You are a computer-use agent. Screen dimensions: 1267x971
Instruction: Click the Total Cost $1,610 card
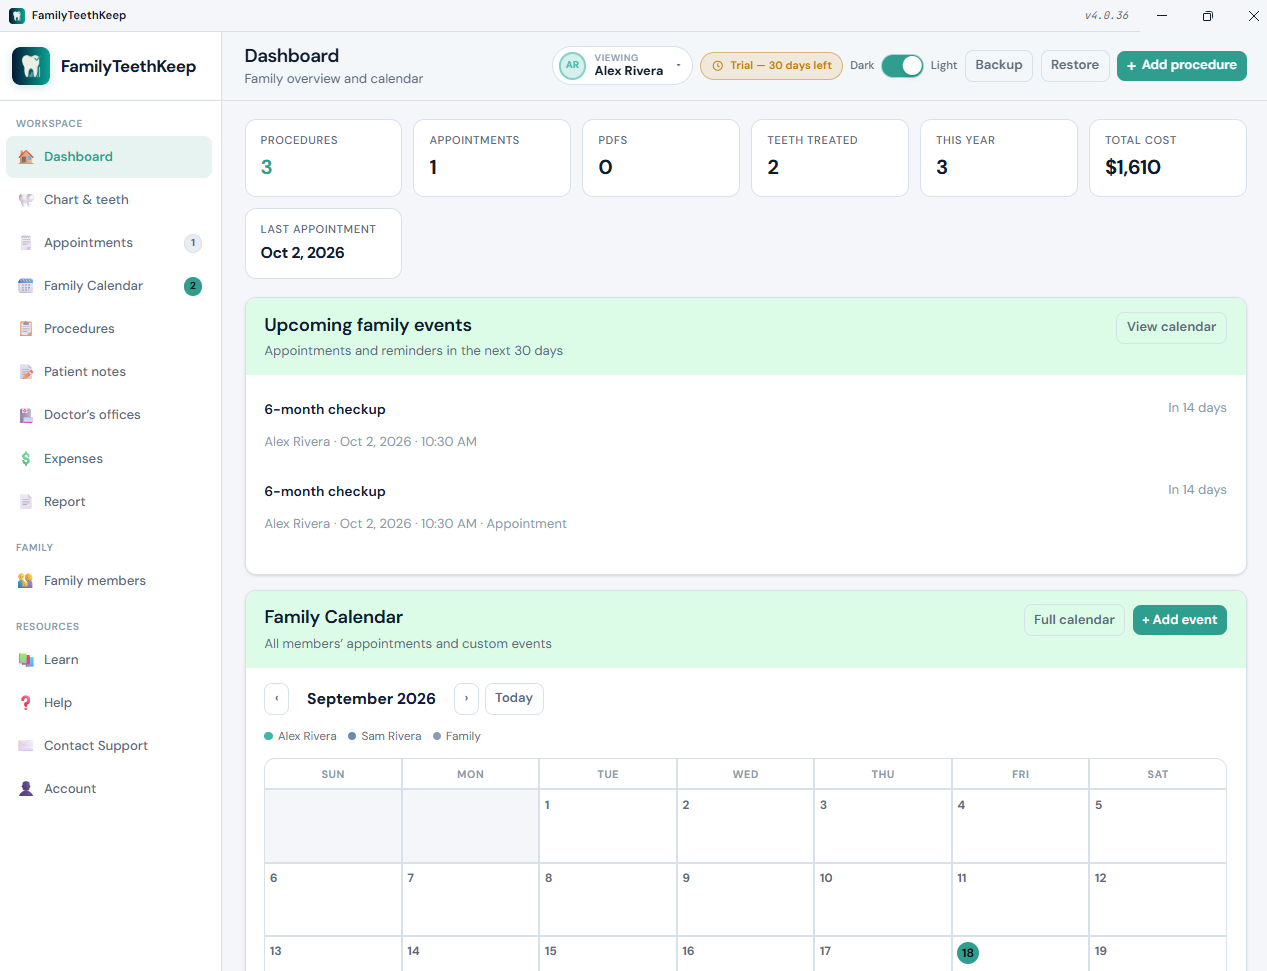click(x=1168, y=158)
